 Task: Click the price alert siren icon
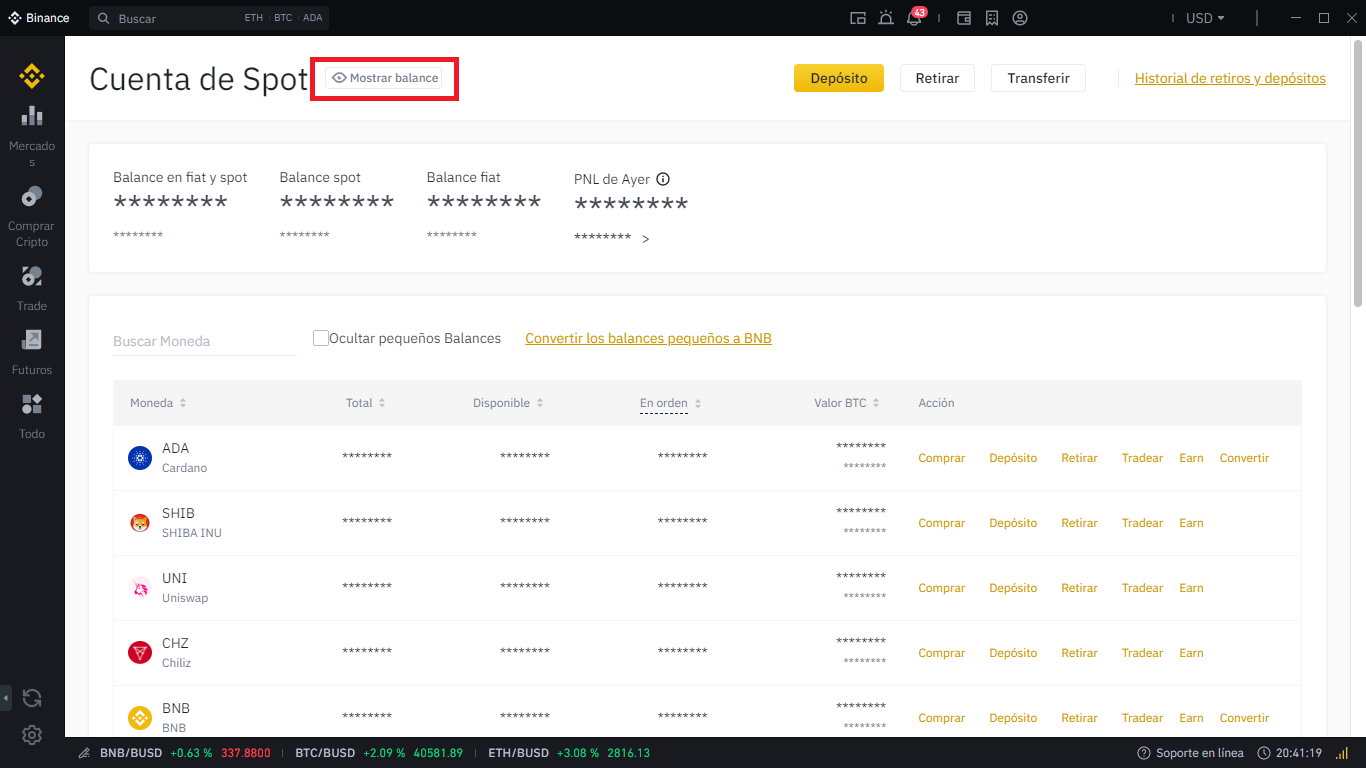click(x=886, y=18)
